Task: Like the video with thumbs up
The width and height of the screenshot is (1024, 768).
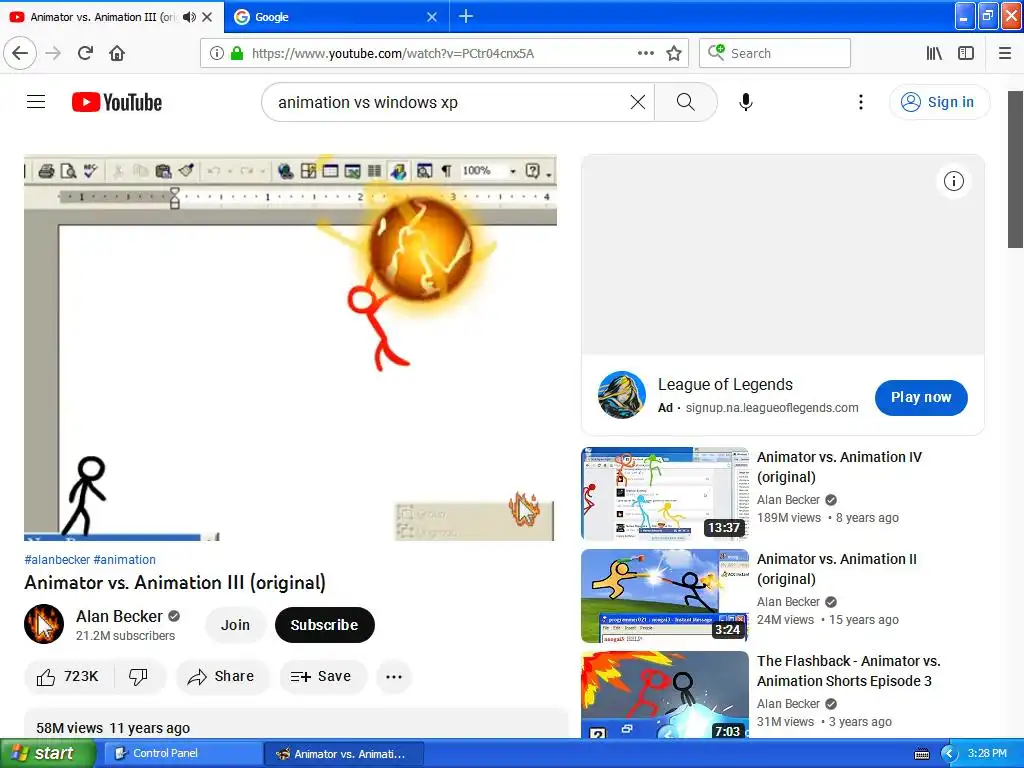Action: (x=69, y=677)
